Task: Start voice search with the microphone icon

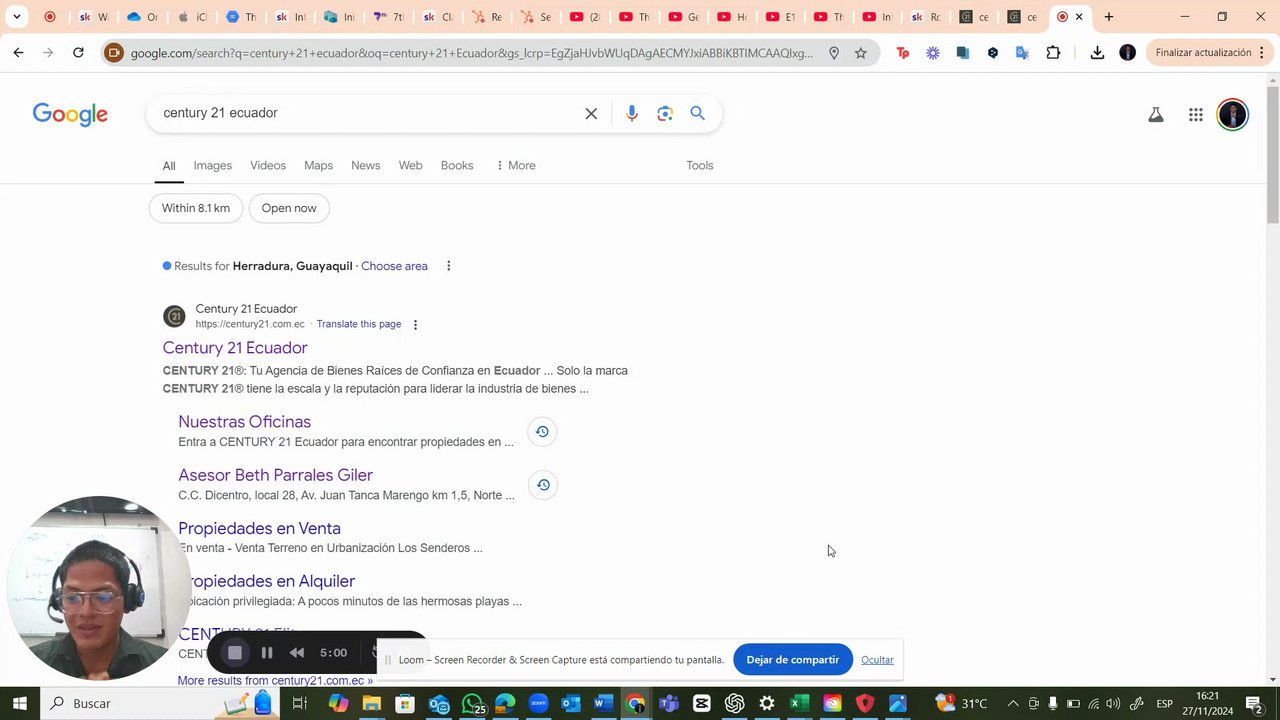Action: 631,113
